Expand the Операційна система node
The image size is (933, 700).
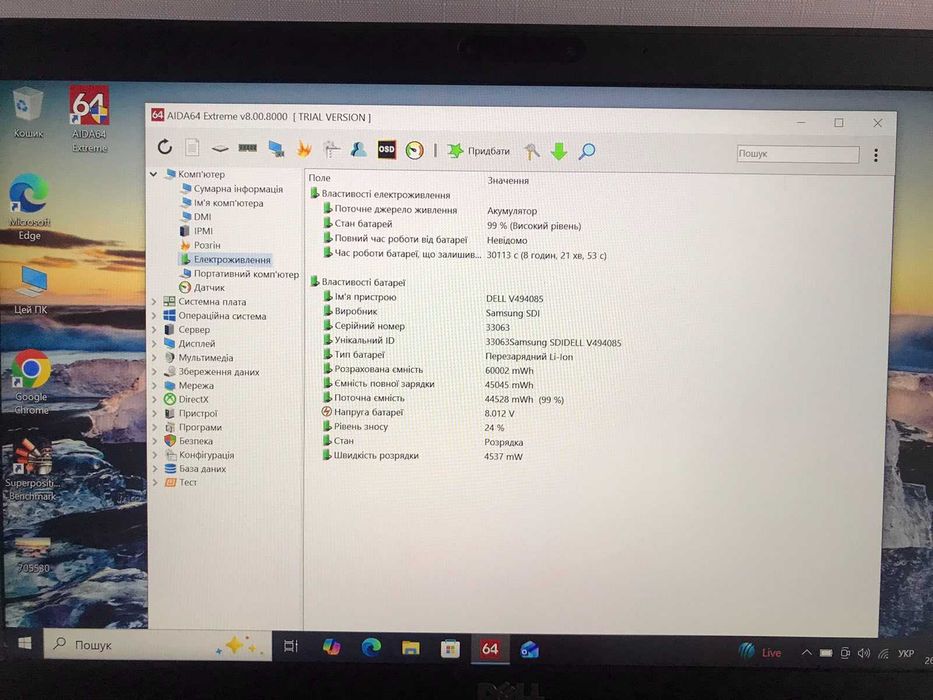pyautogui.click(x=155, y=316)
